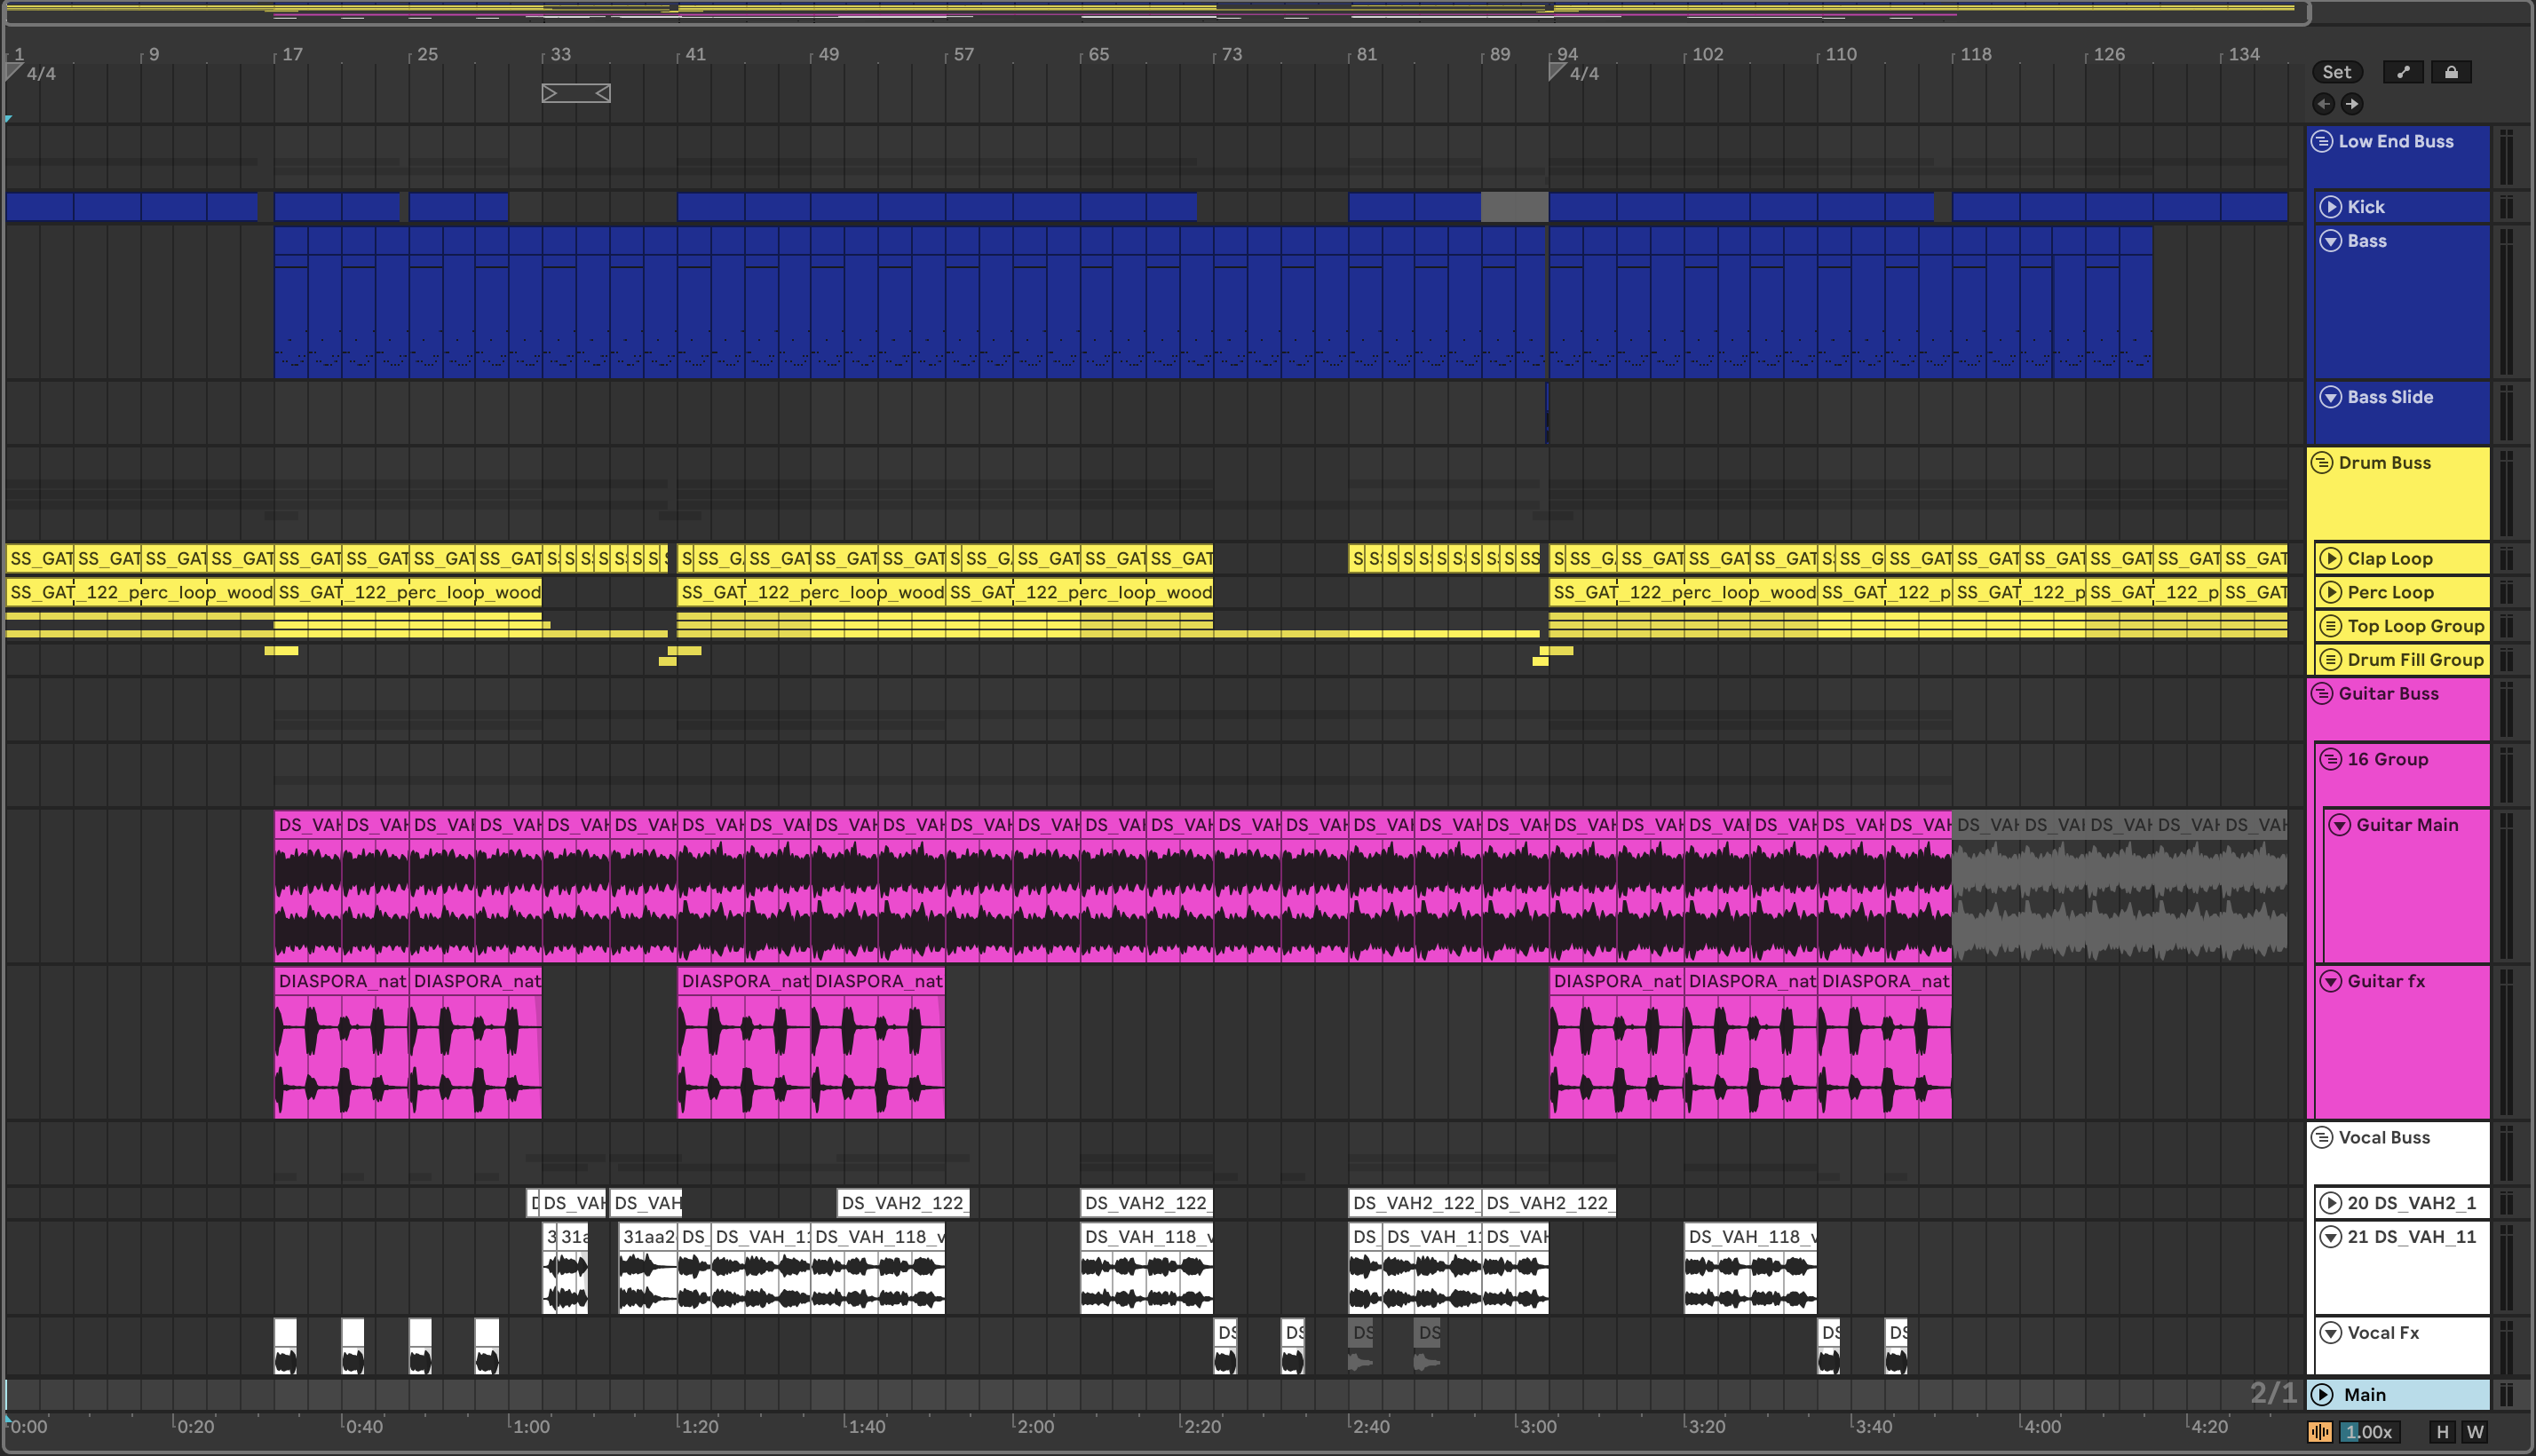The image size is (2536, 1456).
Task: Select the grey deactivated Kick clip
Action: pyautogui.click(x=1514, y=207)
